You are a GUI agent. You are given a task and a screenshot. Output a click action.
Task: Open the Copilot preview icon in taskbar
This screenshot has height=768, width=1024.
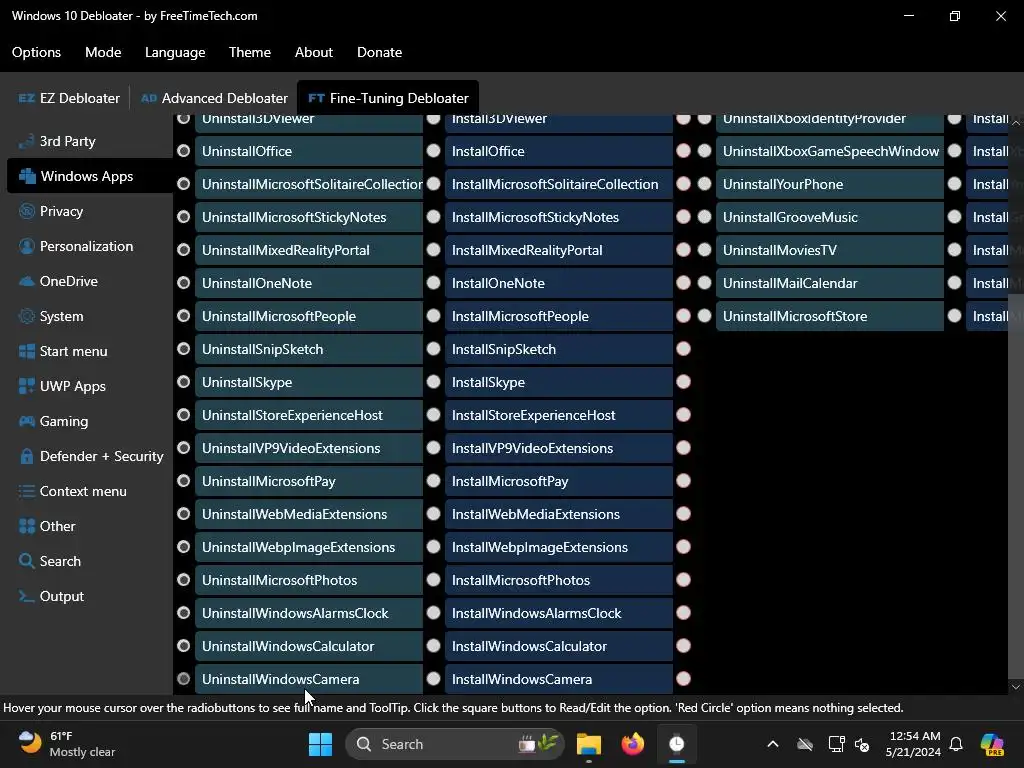(992, 744)
